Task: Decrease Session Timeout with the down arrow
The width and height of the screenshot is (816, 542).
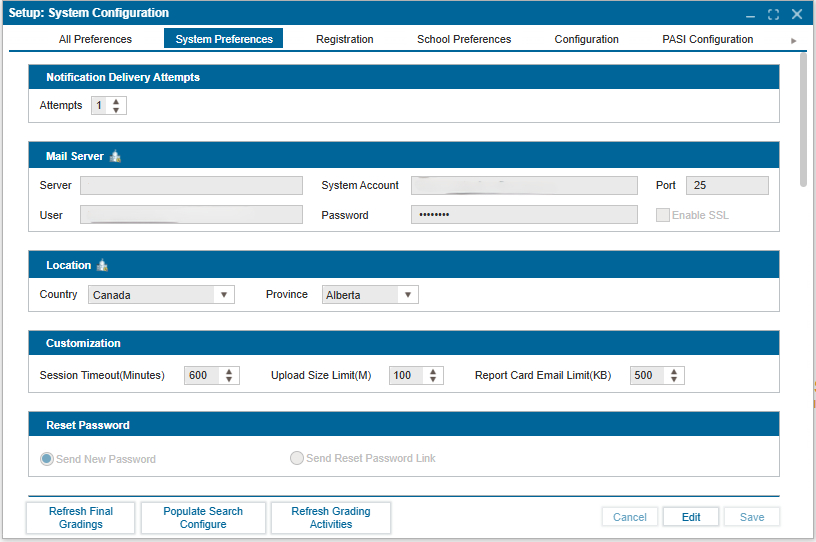Action: click(x=229, y=380)
